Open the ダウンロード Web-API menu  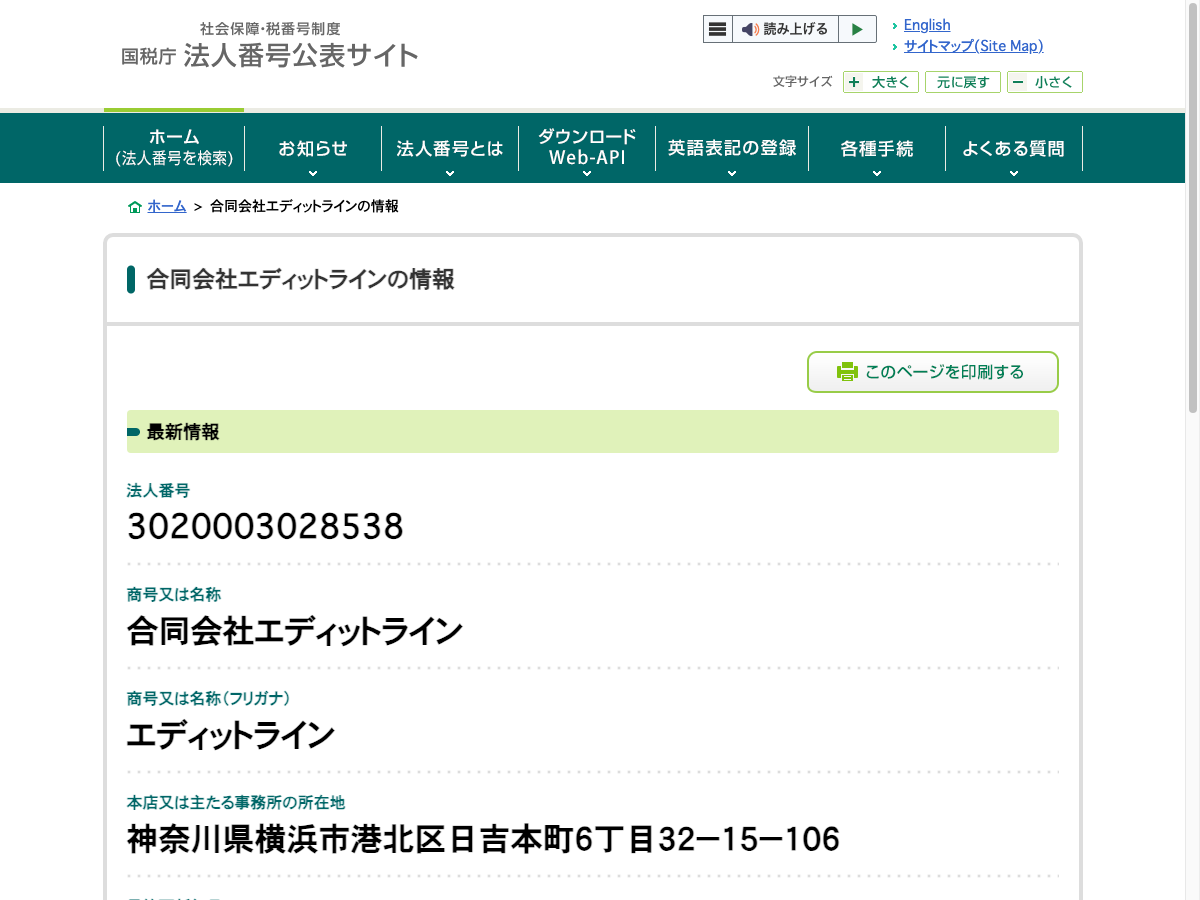tap(587, 148)
